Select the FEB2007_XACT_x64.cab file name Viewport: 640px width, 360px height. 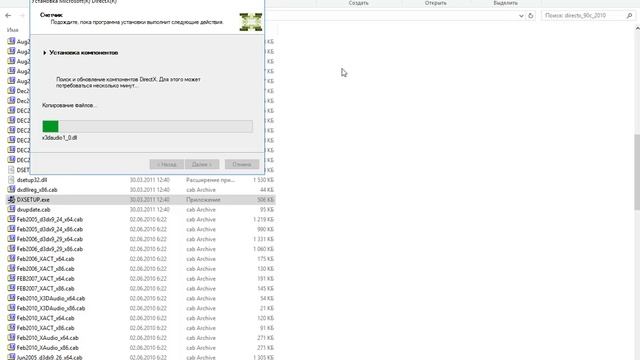pos(45,279)
